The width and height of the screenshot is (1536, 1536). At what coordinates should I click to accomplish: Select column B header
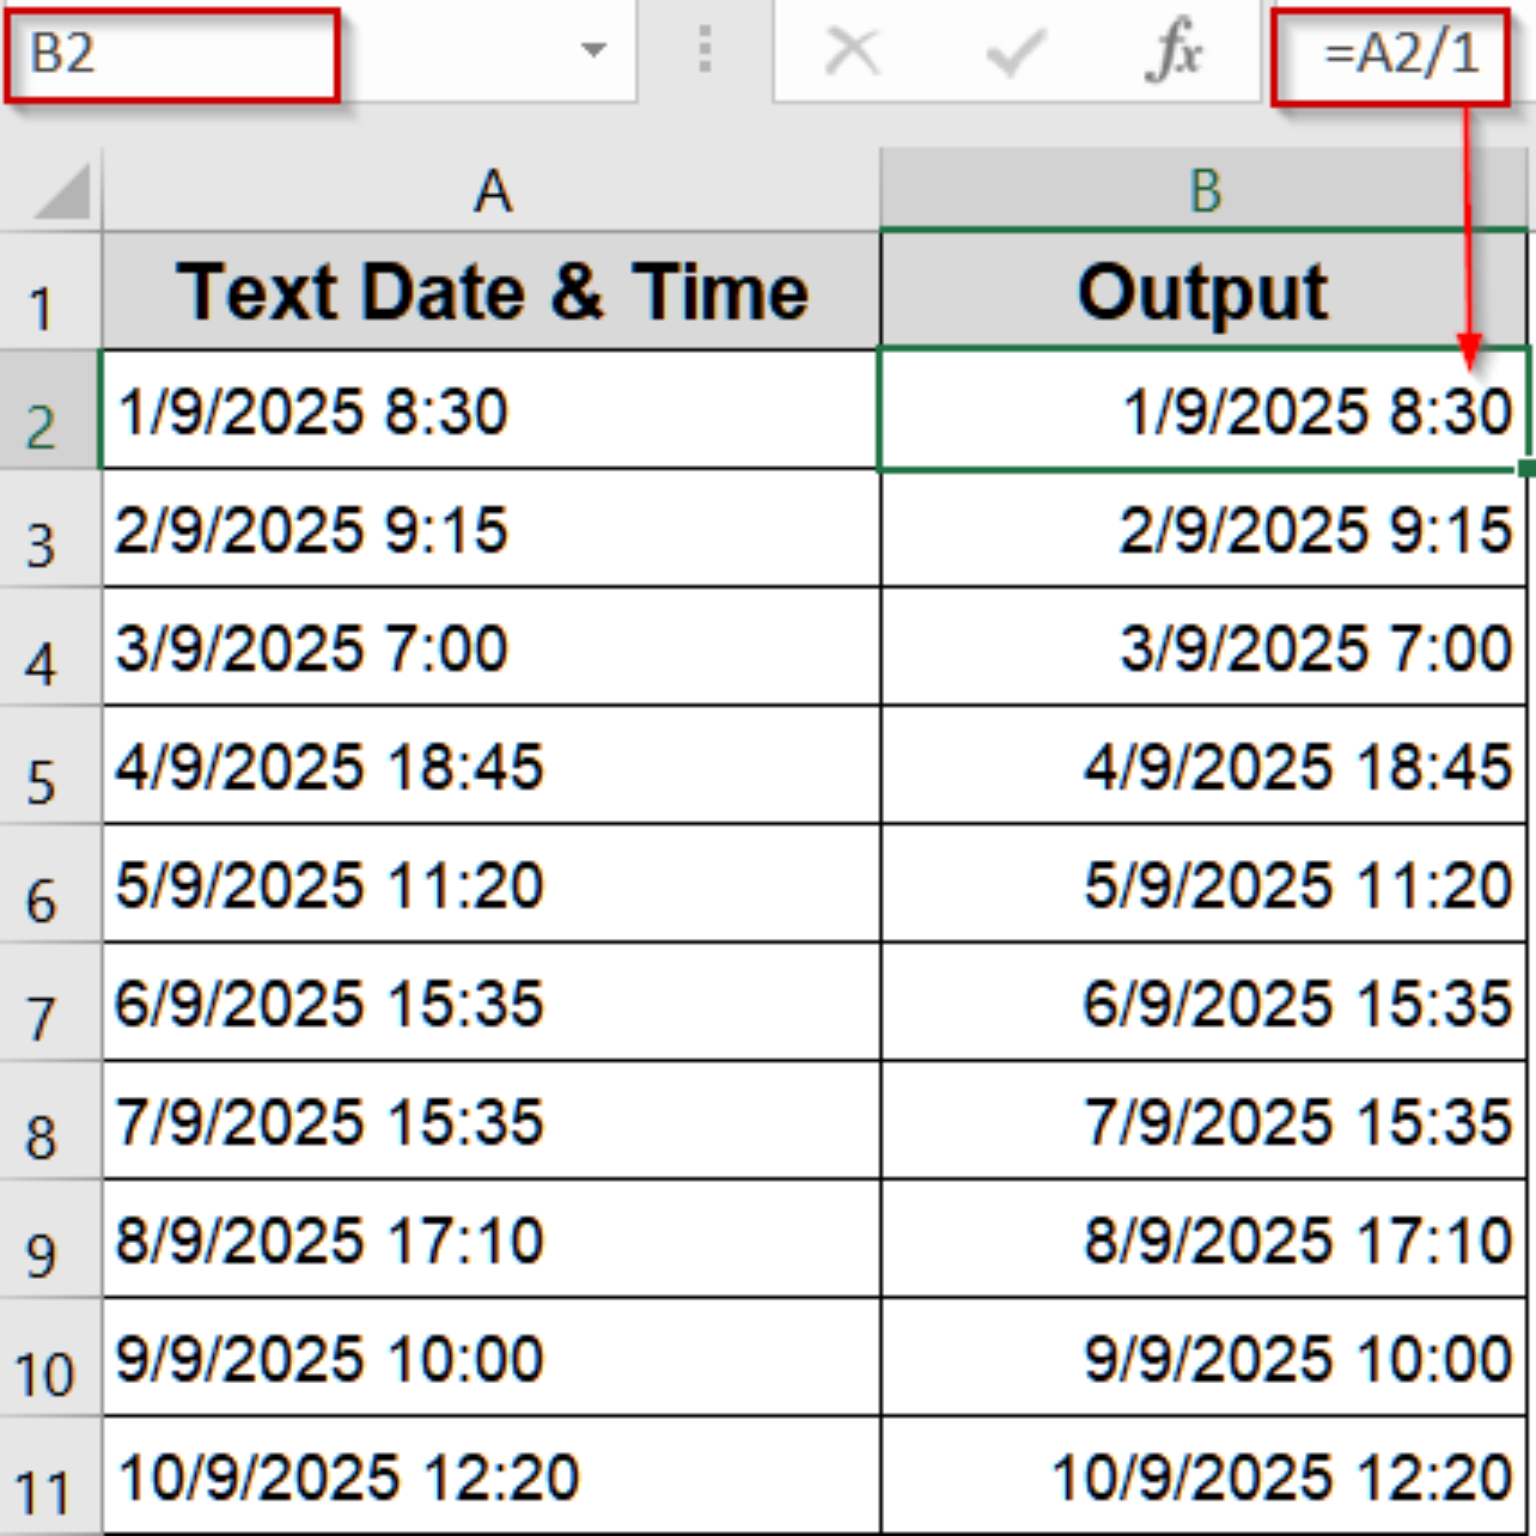coord(1204,190)
